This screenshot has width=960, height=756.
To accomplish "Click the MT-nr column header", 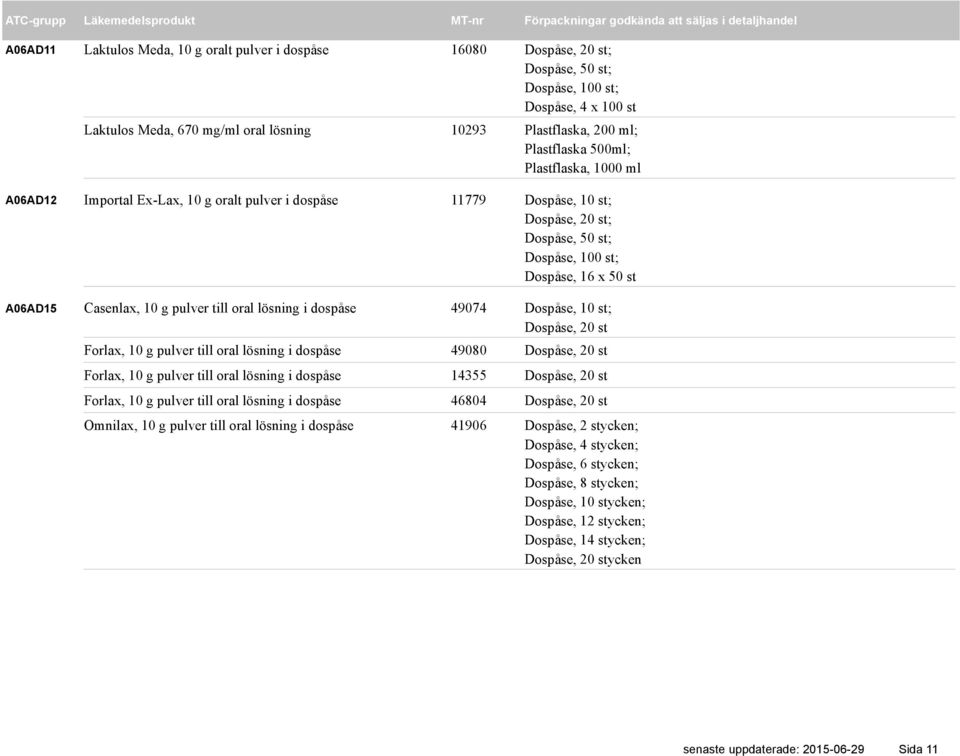I will (467, 21).
